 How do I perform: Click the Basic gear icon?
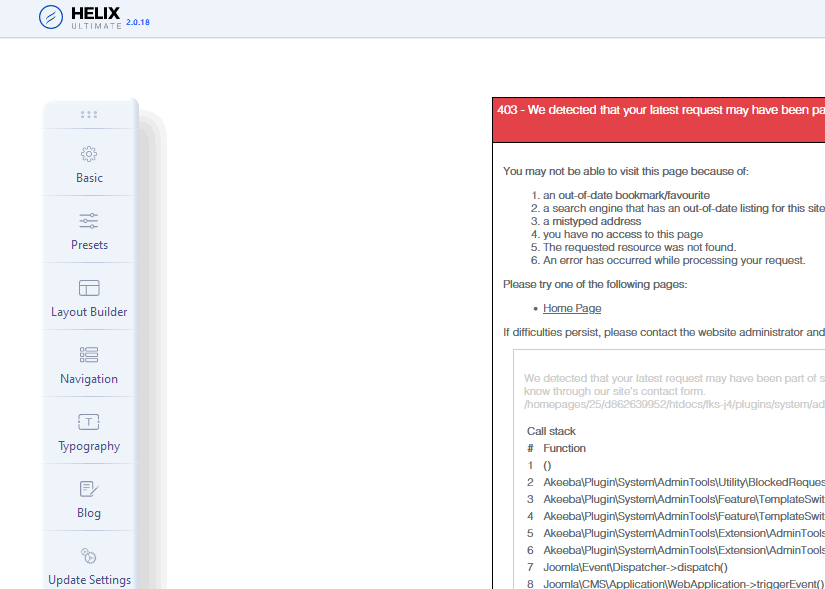click(89, 154)
